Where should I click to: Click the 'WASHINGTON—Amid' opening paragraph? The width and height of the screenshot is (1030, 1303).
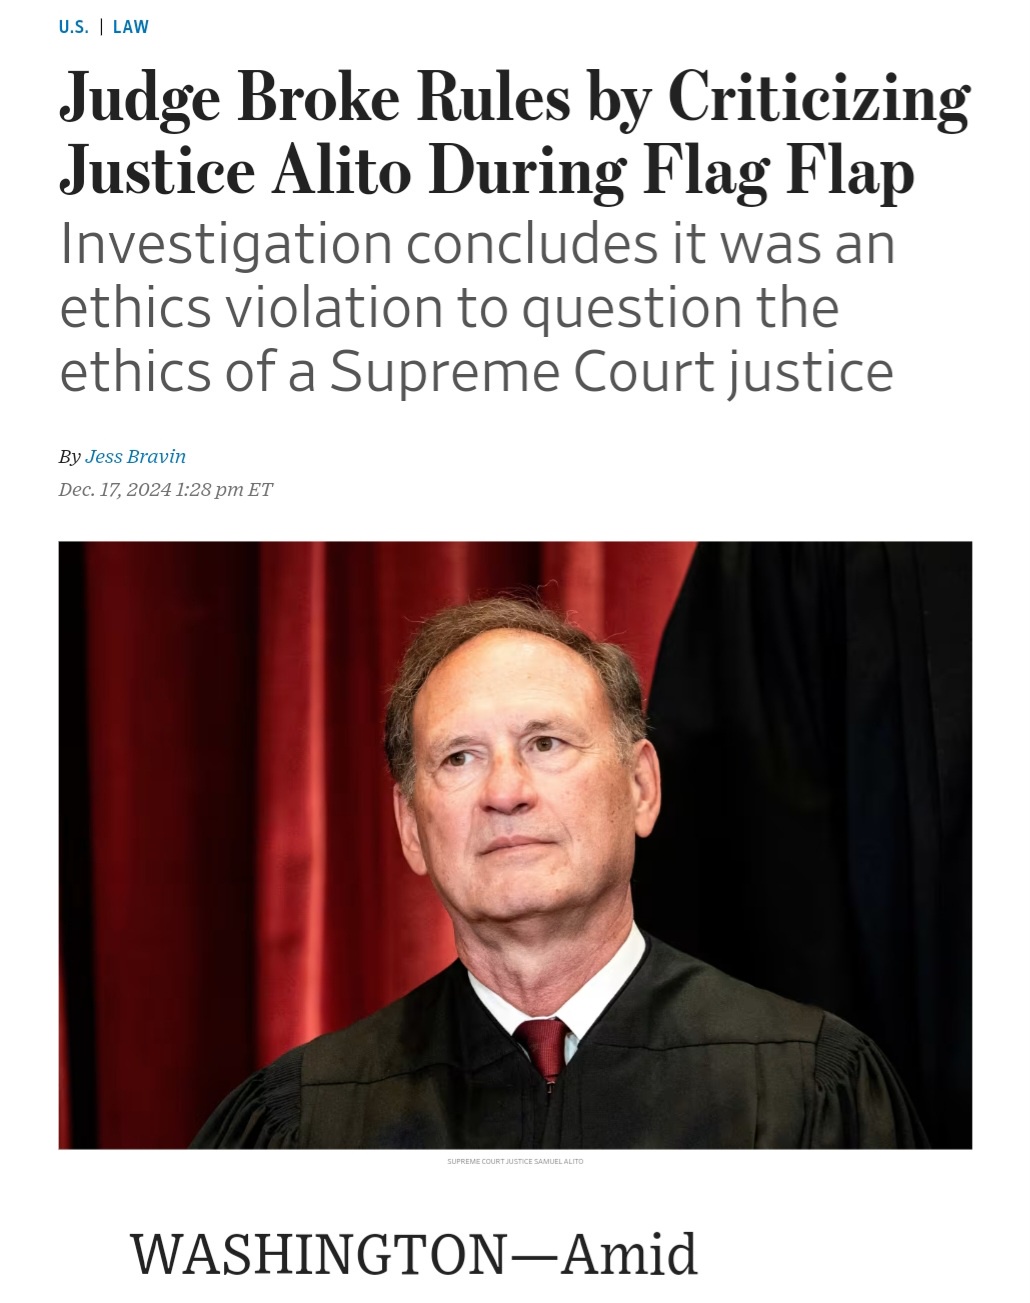click(414, 1254)
